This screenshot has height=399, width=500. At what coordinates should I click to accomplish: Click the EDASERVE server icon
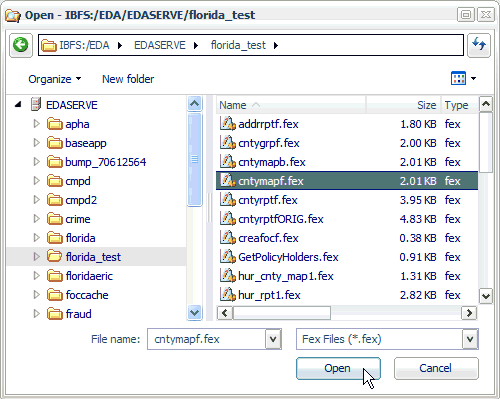pos(36,104)
